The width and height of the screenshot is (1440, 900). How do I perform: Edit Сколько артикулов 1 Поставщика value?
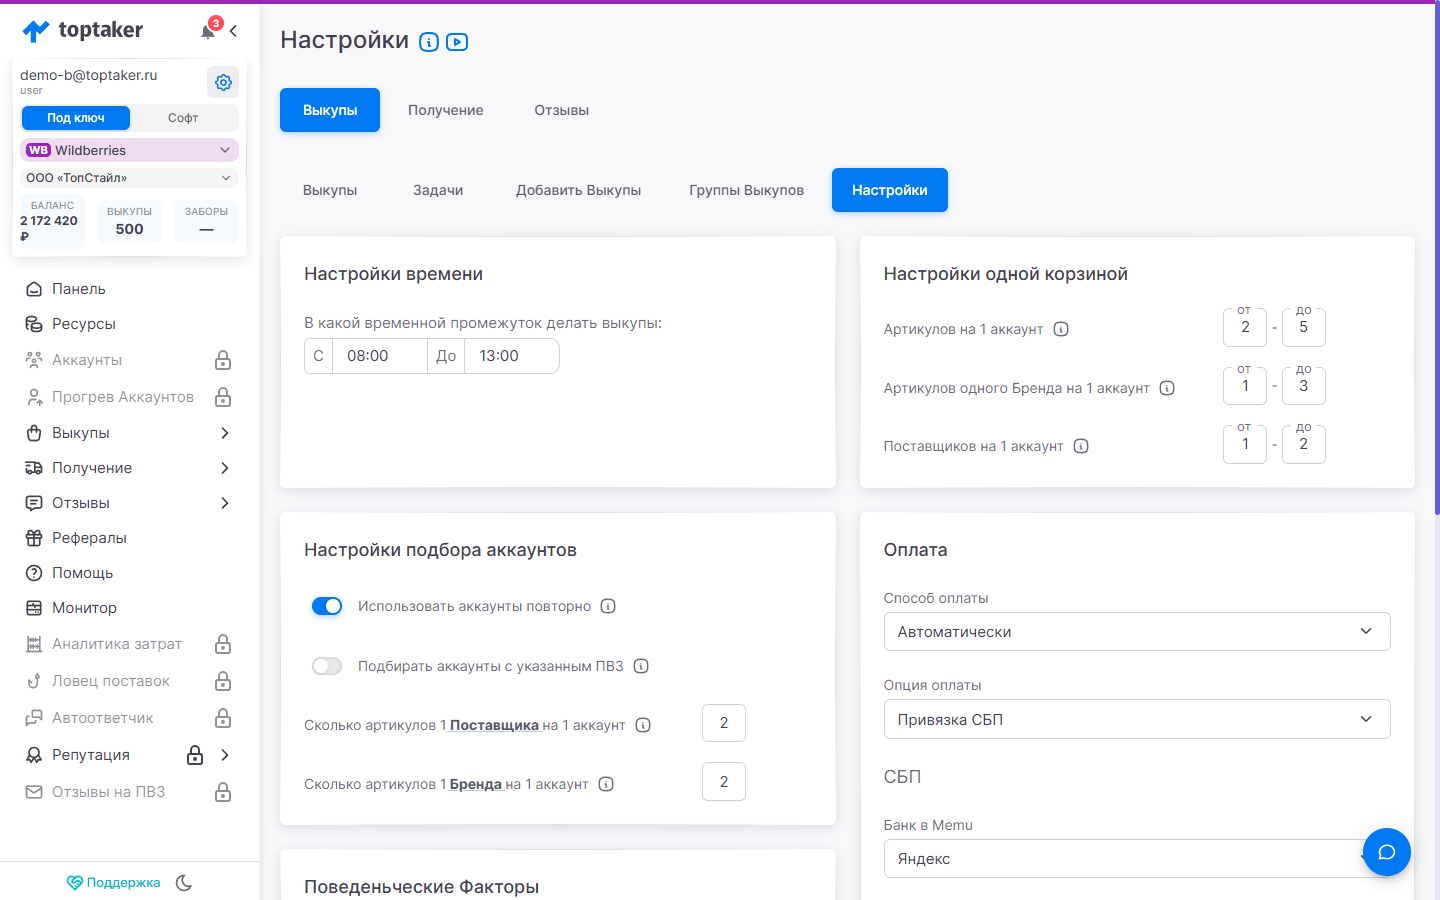(x=724, y=723)
